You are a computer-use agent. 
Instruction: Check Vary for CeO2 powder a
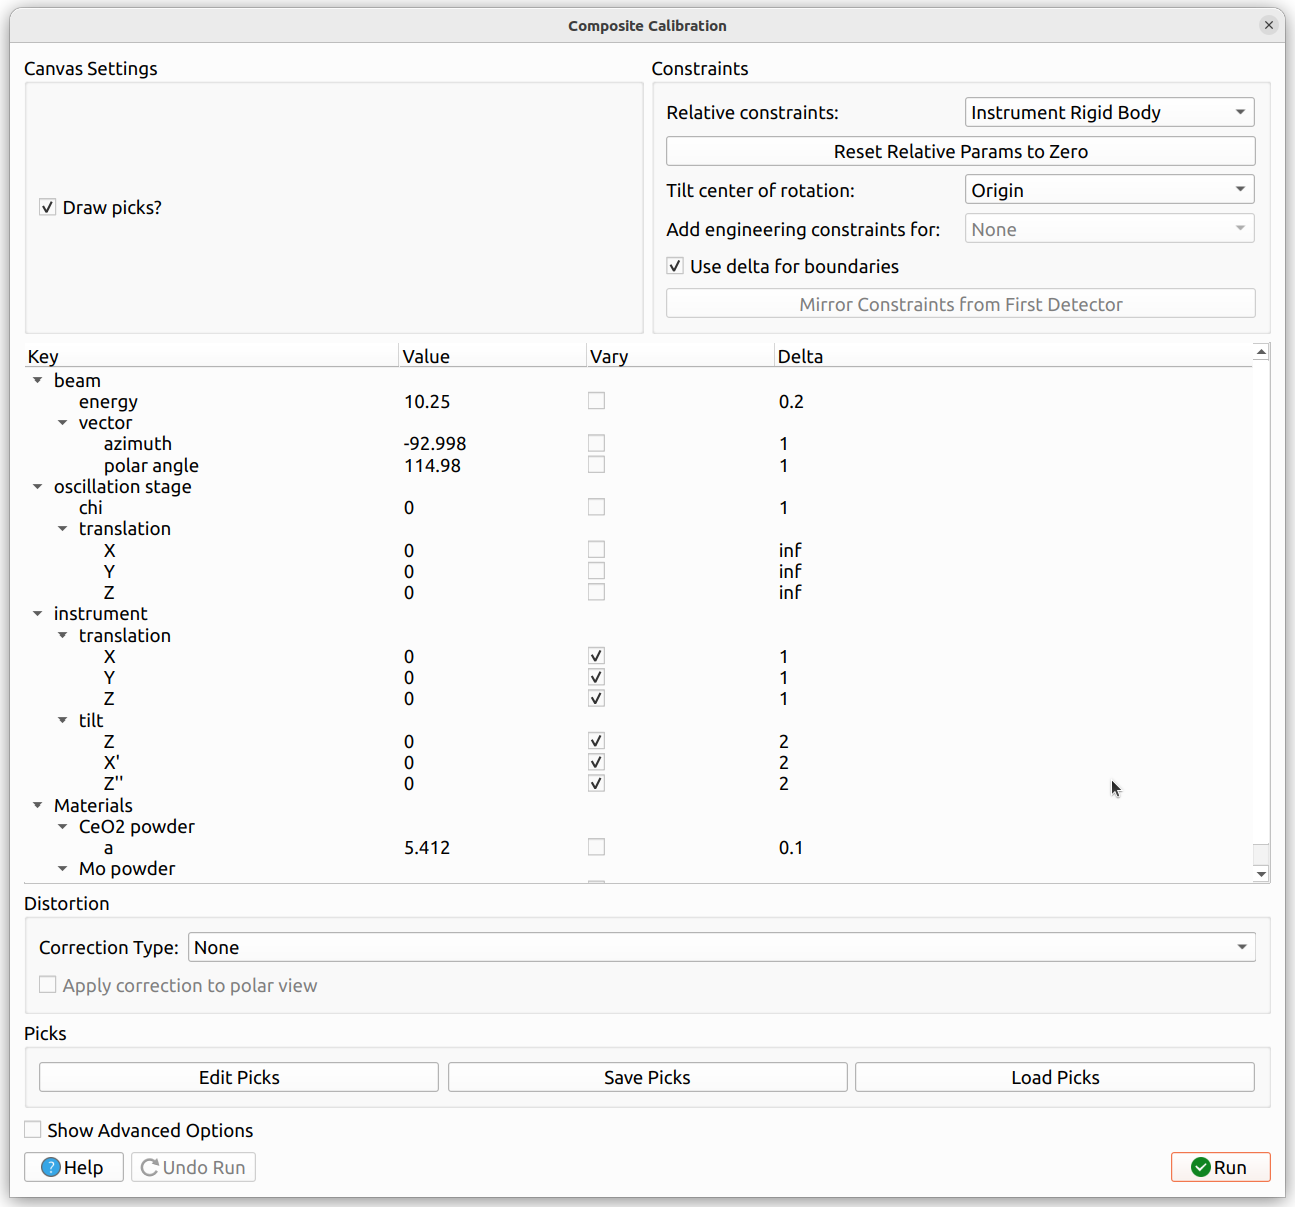pos(596,847)
